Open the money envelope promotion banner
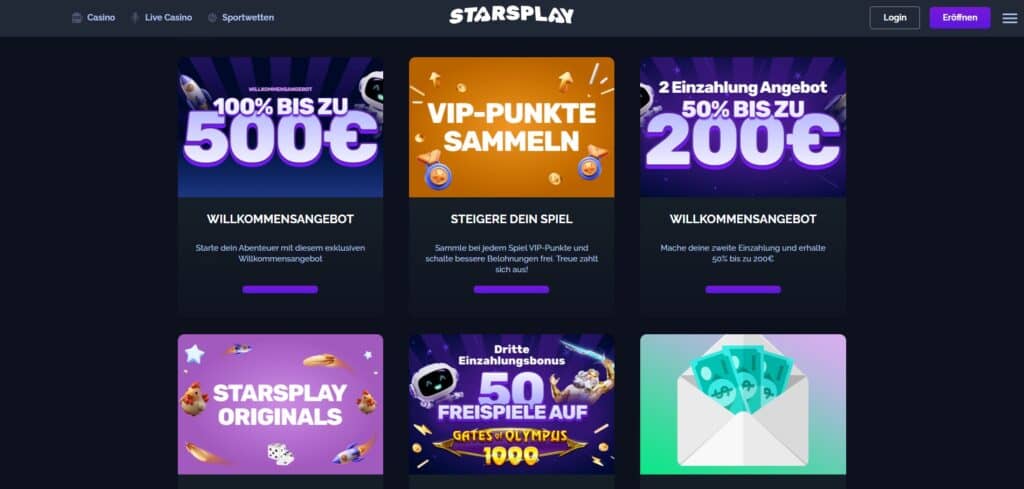Screen dimensions: 1024x489 tap(743, 404)
